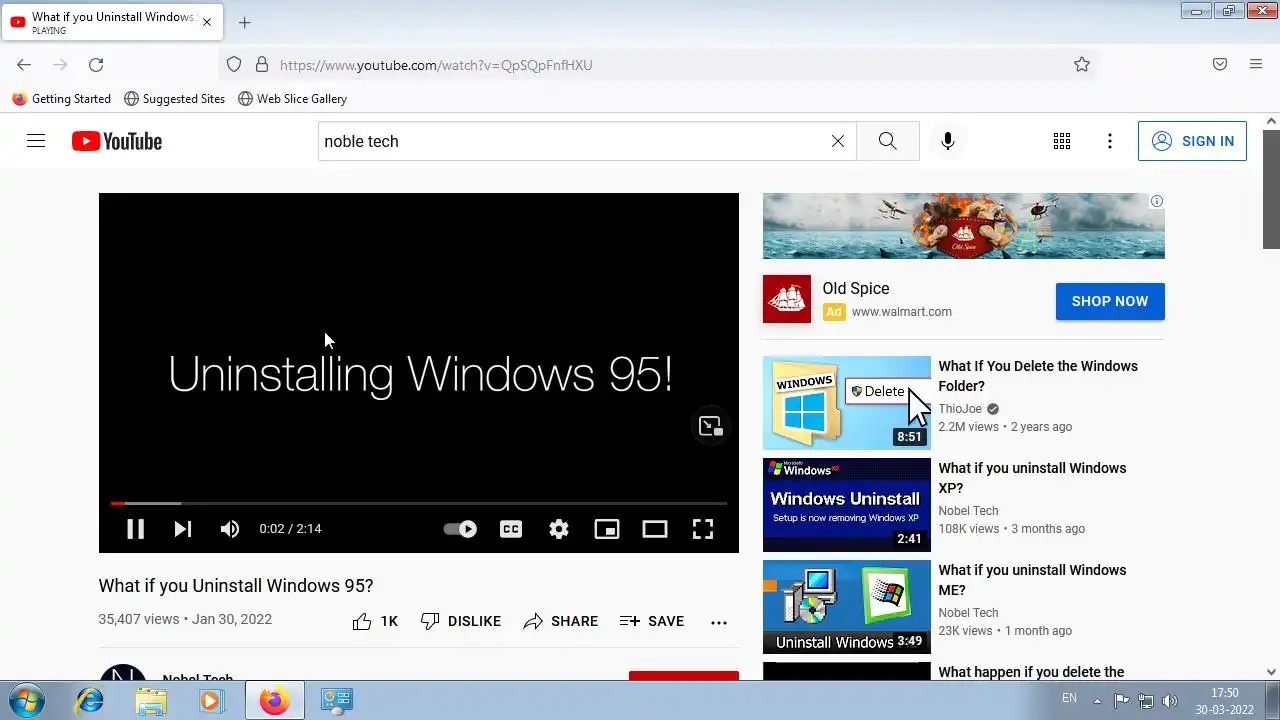Click SIGN IN button
The height and width of the screenshot is (720, 1280).
1192,141
